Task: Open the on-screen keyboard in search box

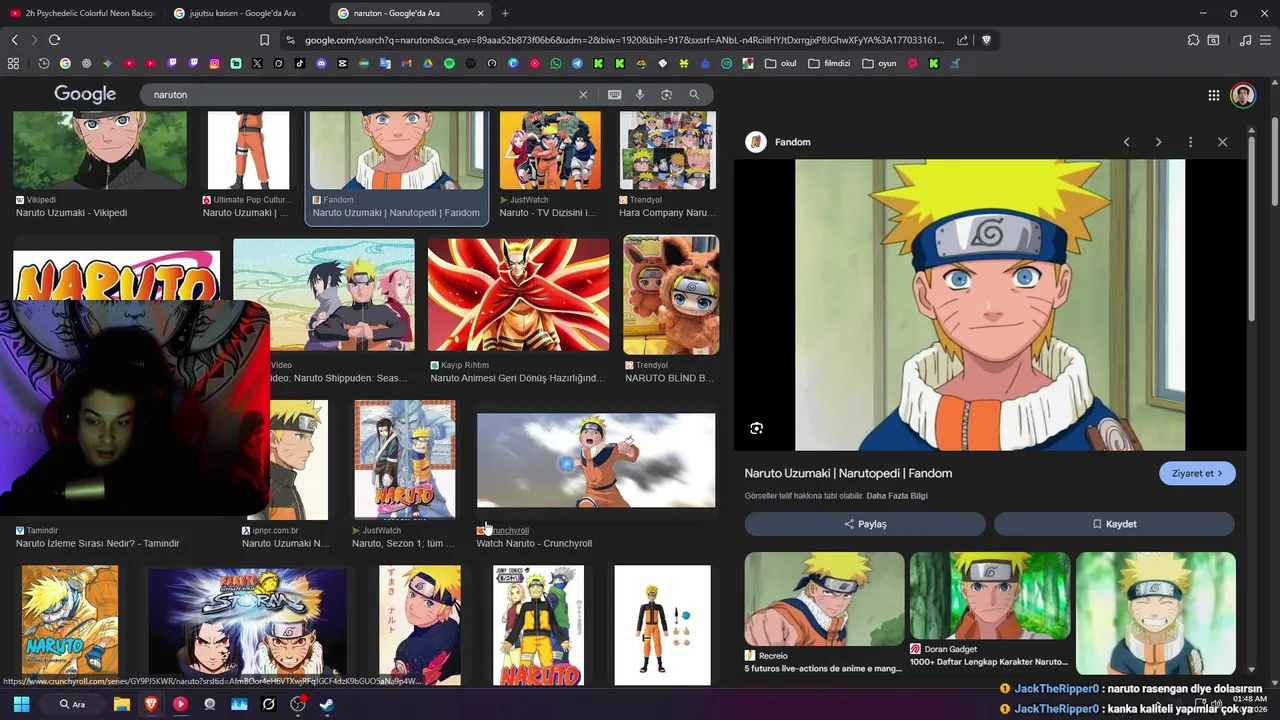Action: click(614, 94)
